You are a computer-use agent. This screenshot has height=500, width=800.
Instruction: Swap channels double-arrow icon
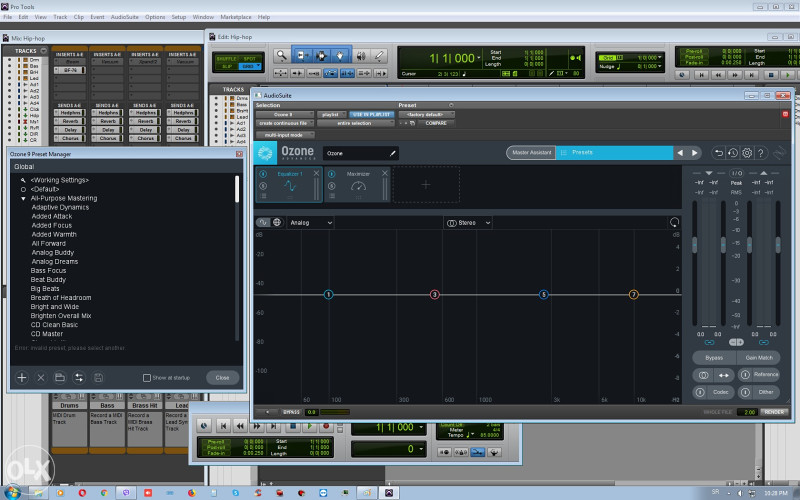pyautogui.click(x=723, y=375)
